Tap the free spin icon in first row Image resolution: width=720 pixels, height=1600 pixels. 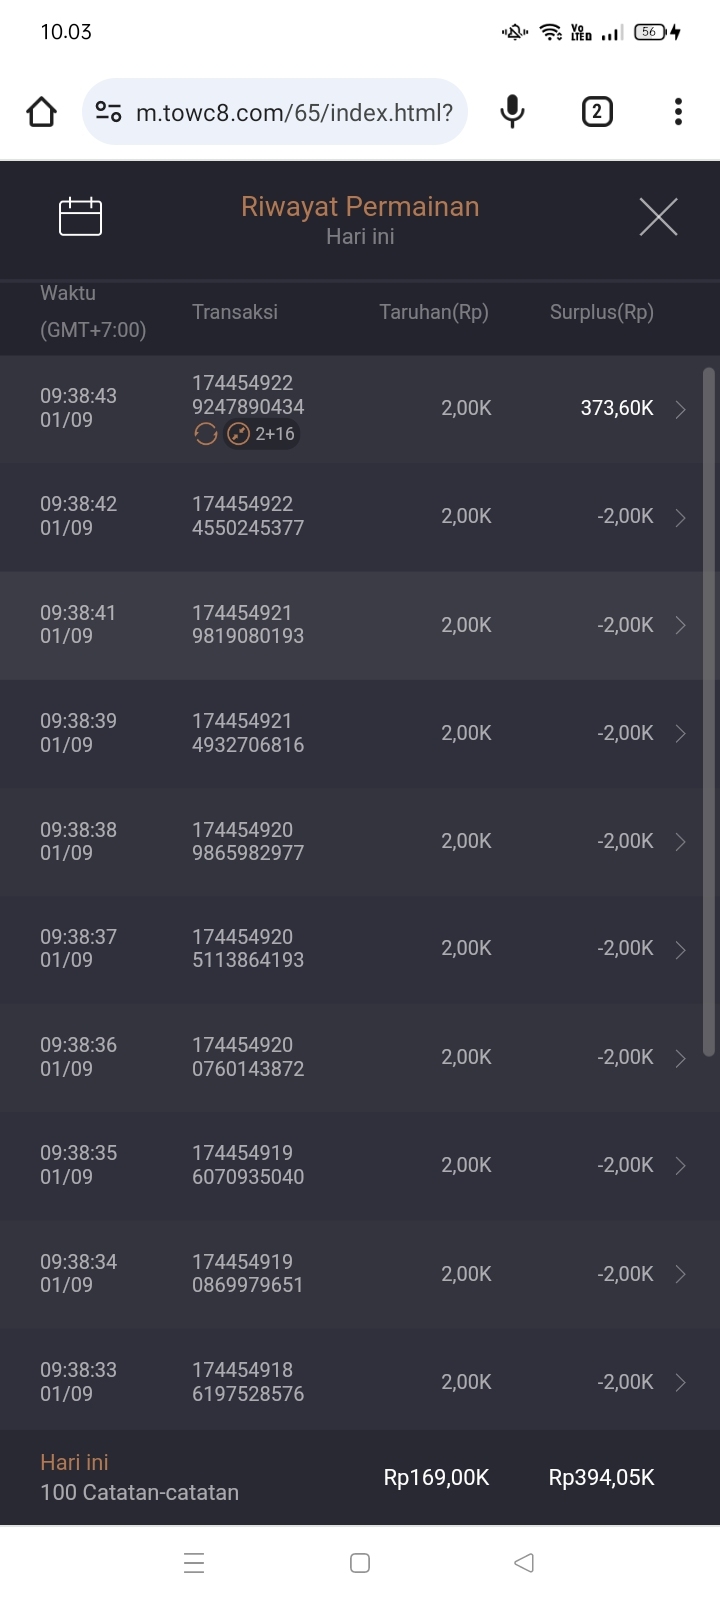pos(206,434)
